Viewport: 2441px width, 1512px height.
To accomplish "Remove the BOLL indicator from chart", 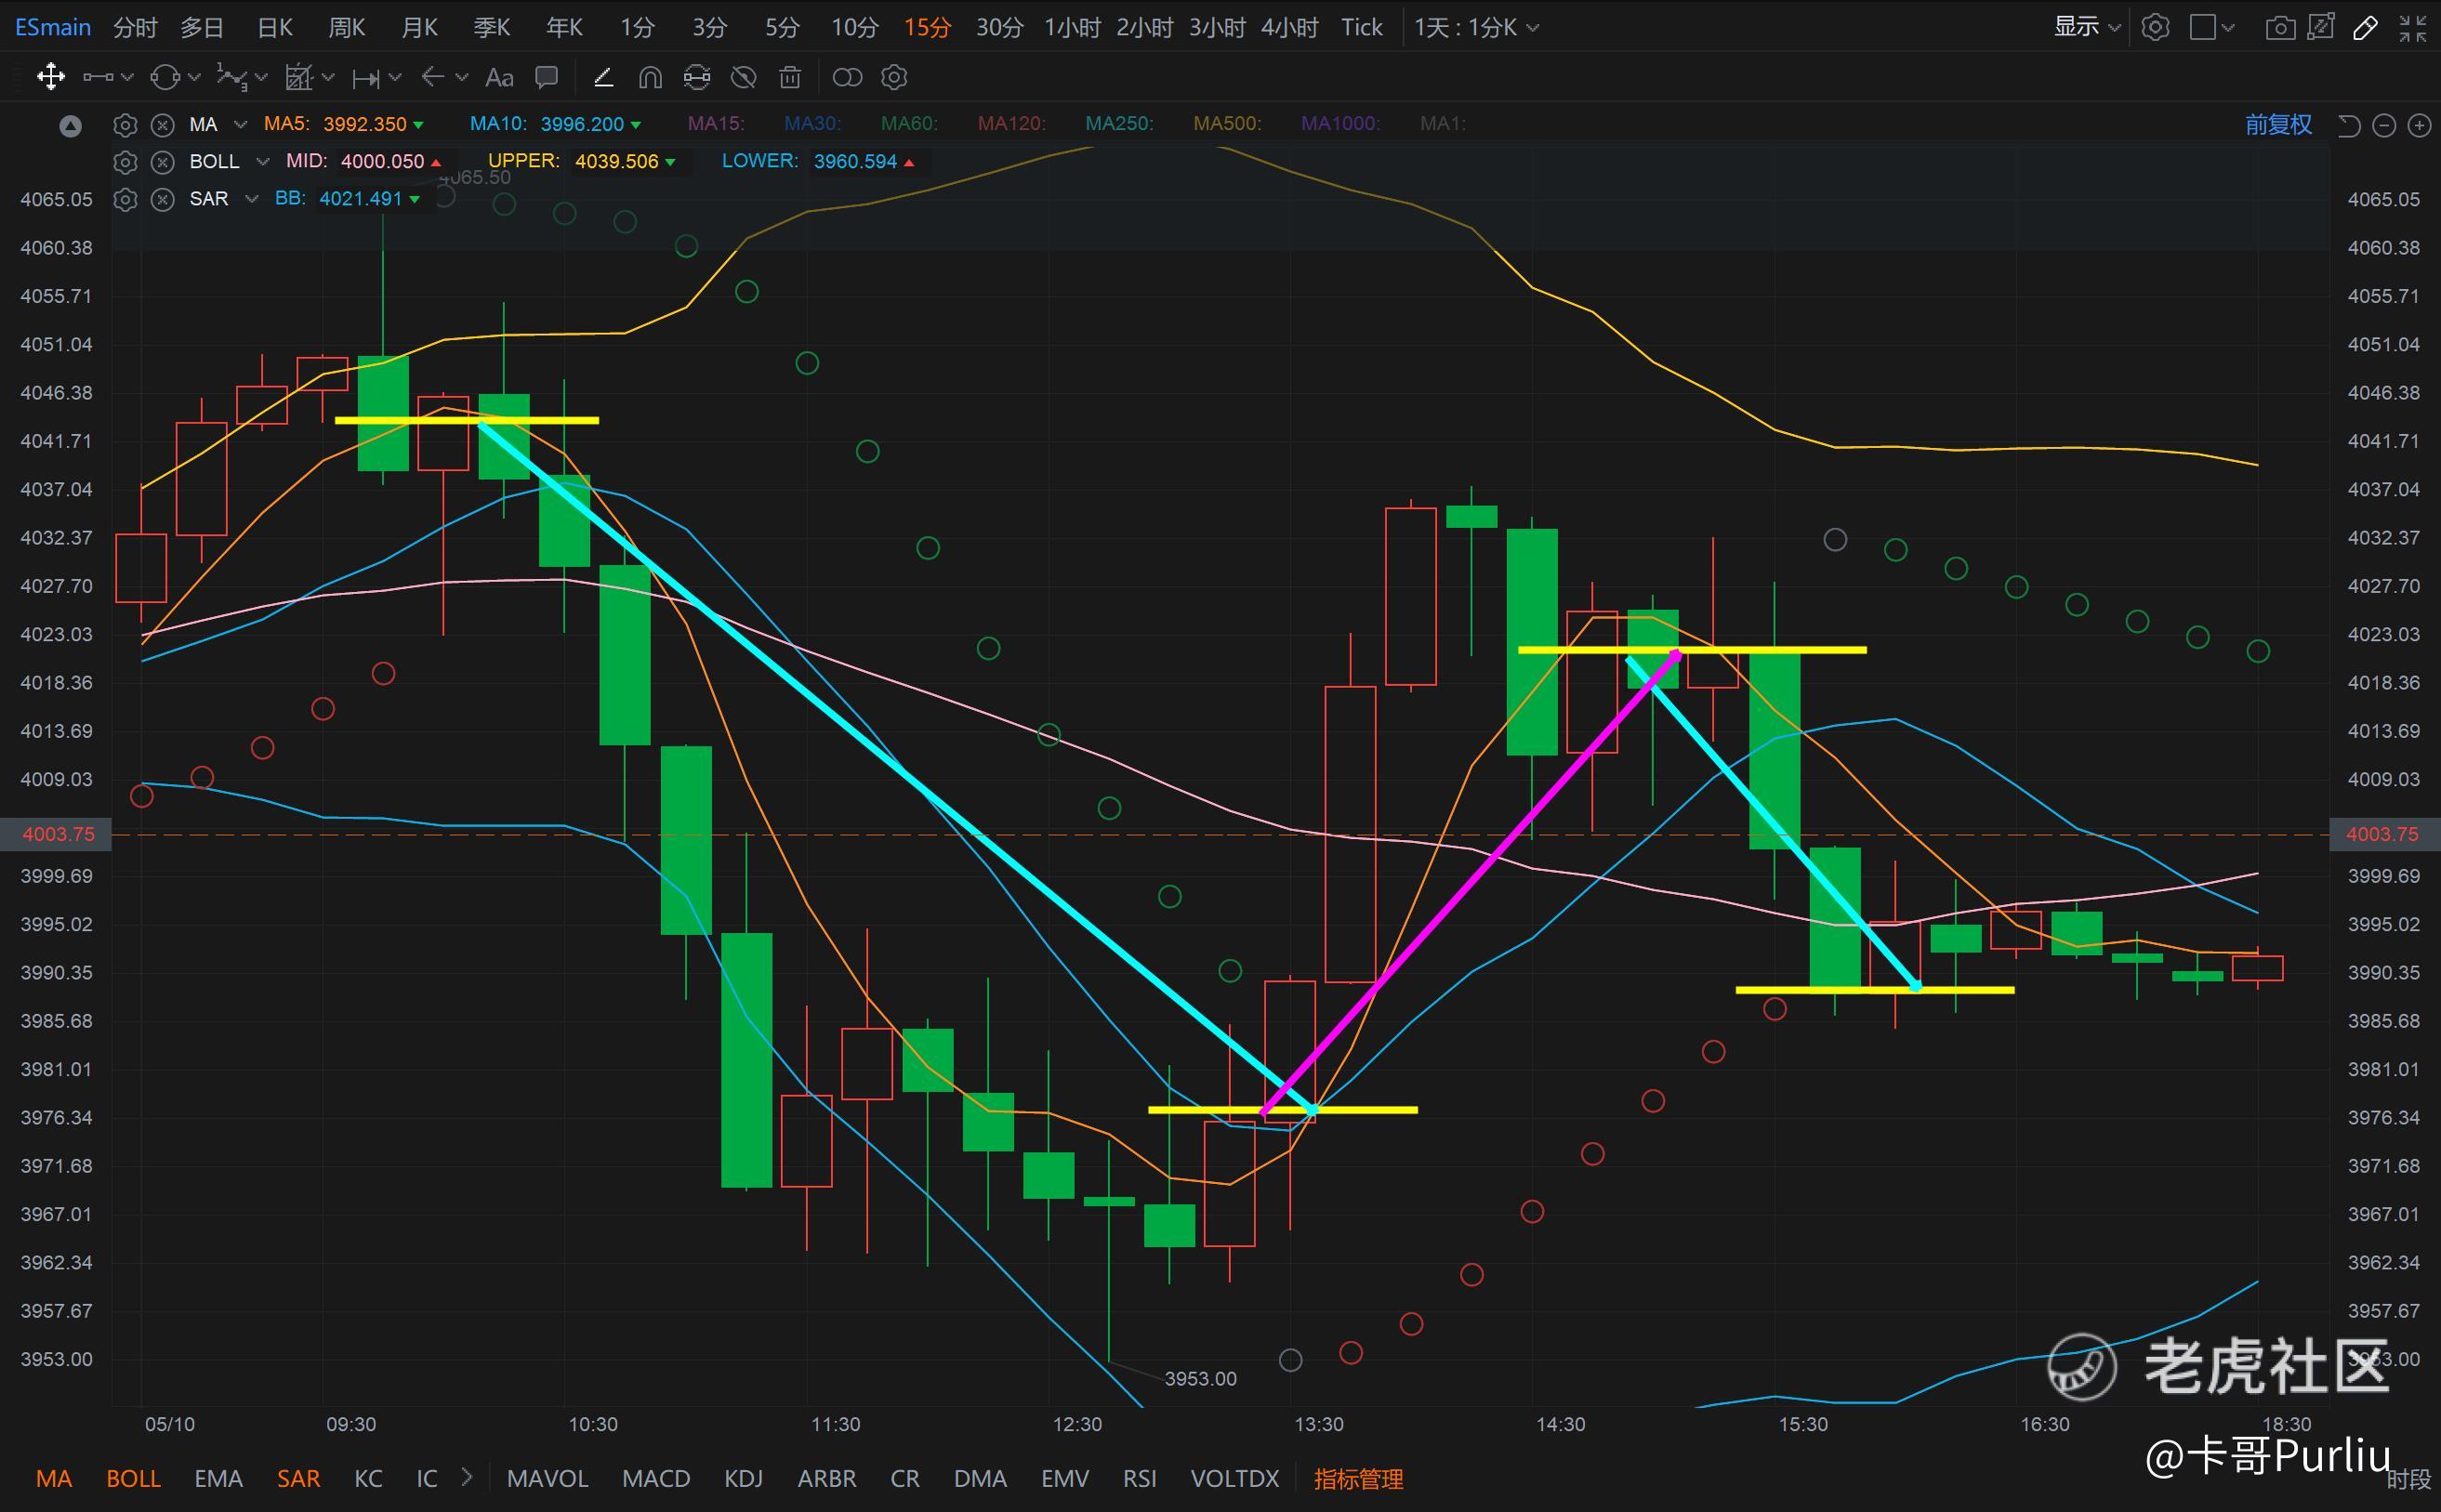I will pos(162,162).
